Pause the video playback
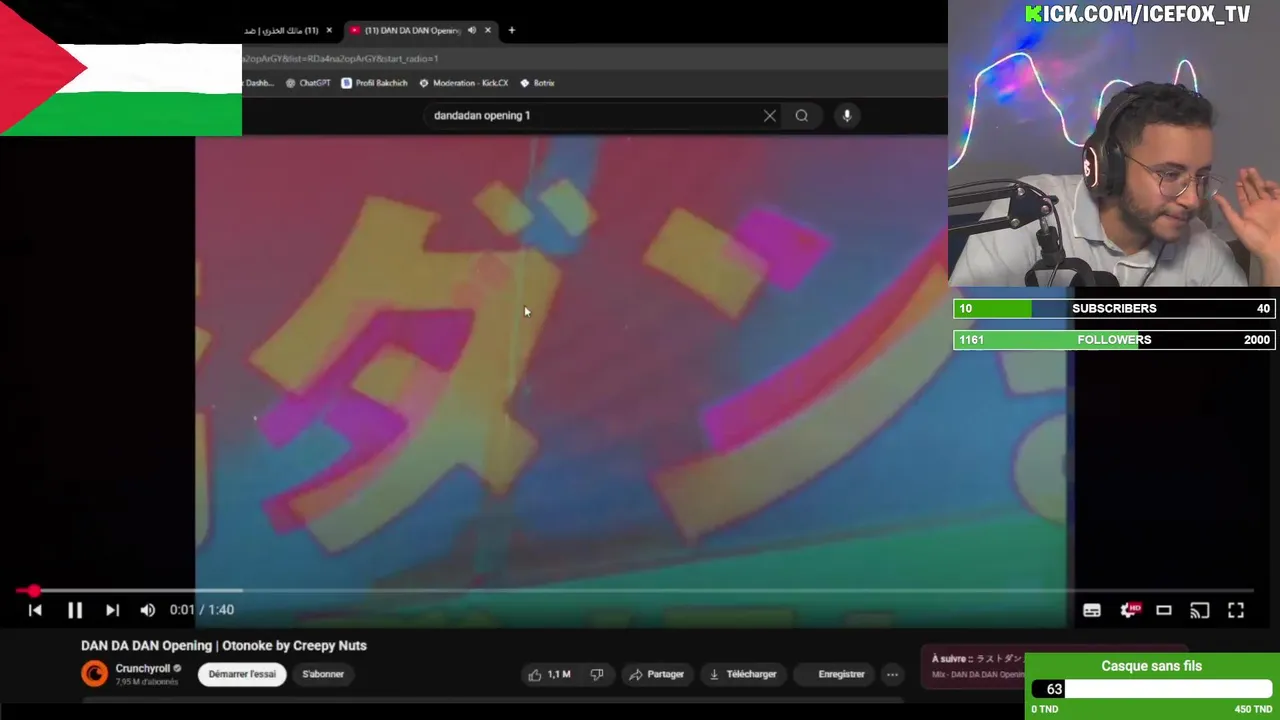 75,610
